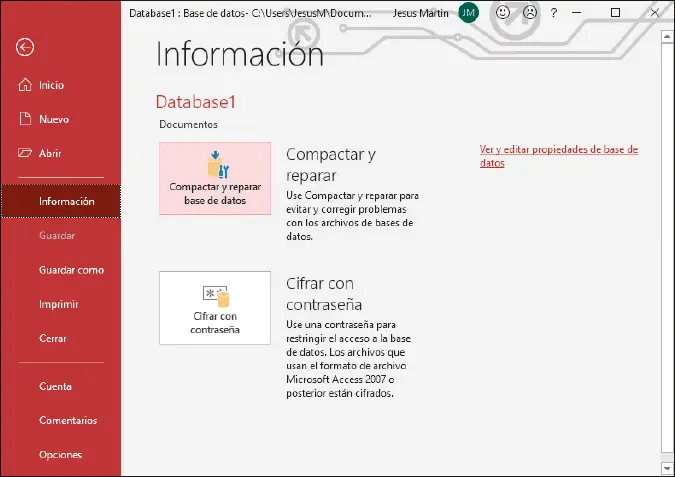This screenshot has height=477, width=675.
Task: Open help with the question mark icon
Action: pyautogui.click(x=554, y=13)
